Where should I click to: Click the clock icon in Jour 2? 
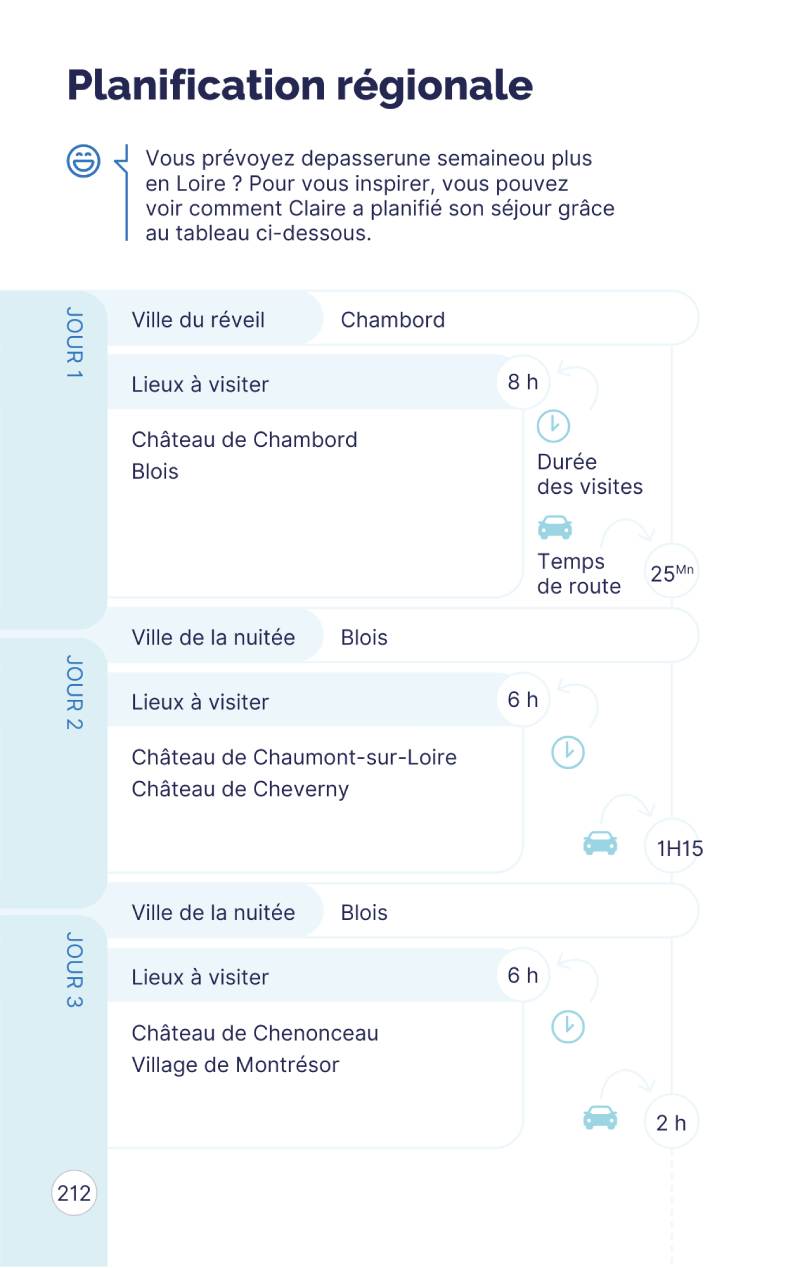(568, 752)
